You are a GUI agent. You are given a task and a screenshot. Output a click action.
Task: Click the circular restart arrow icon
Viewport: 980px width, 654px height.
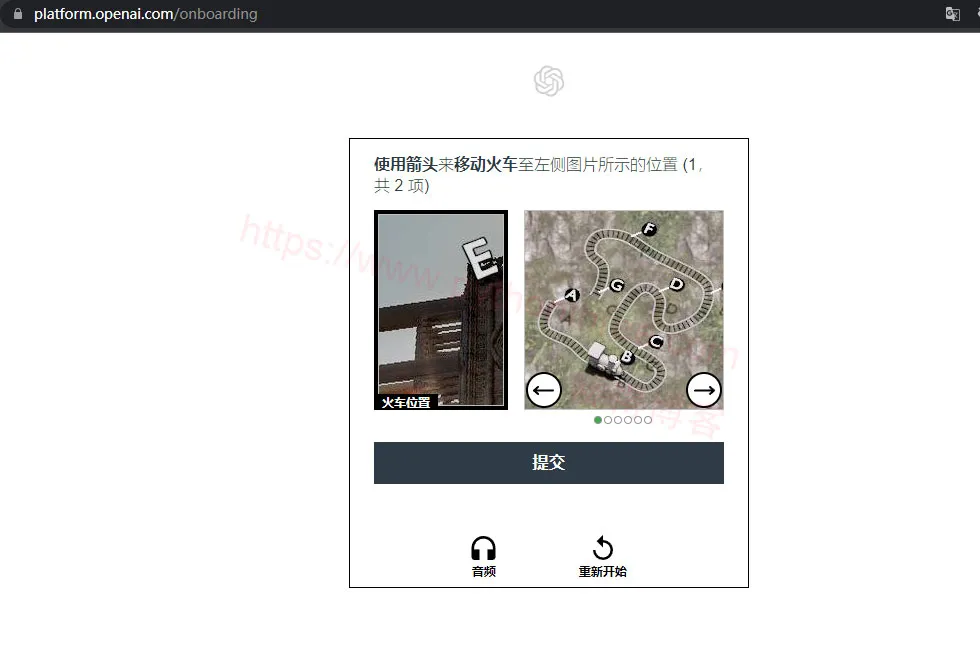[602, 548]
